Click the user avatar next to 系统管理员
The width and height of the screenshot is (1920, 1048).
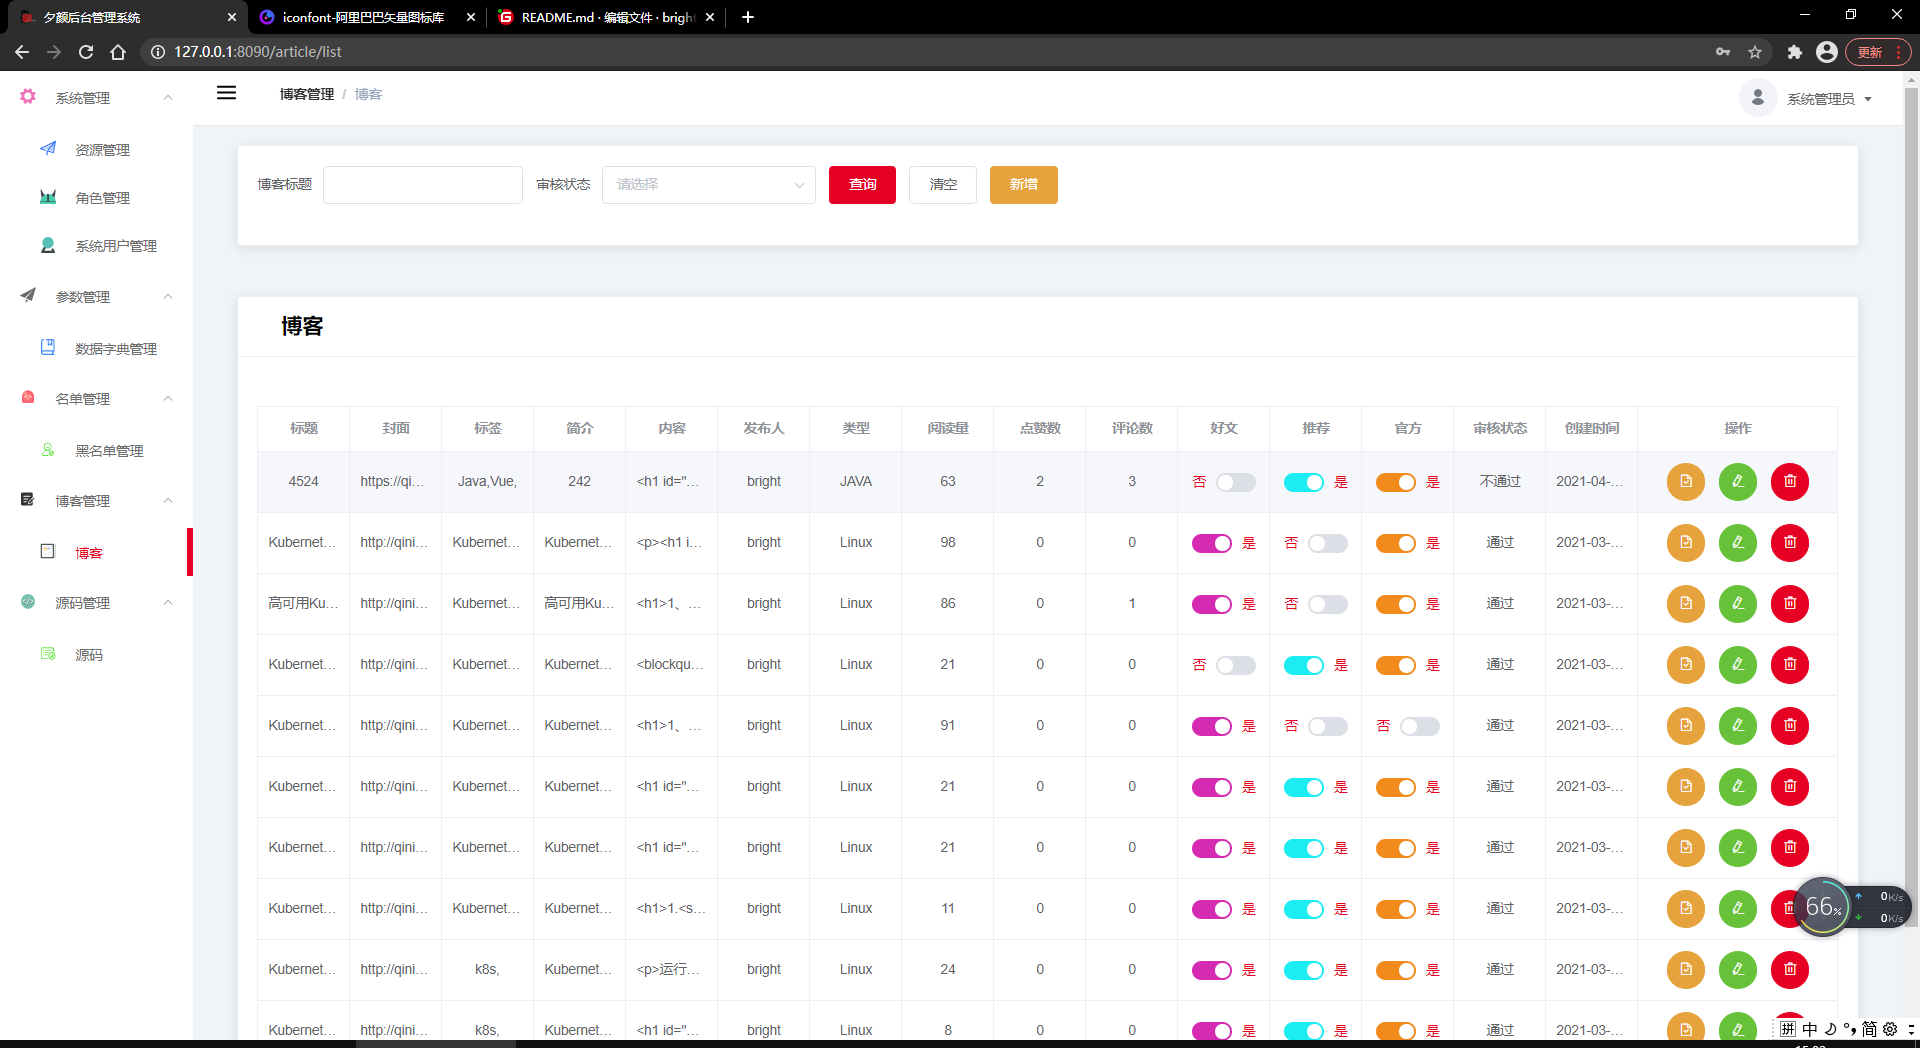point(1758,98)
